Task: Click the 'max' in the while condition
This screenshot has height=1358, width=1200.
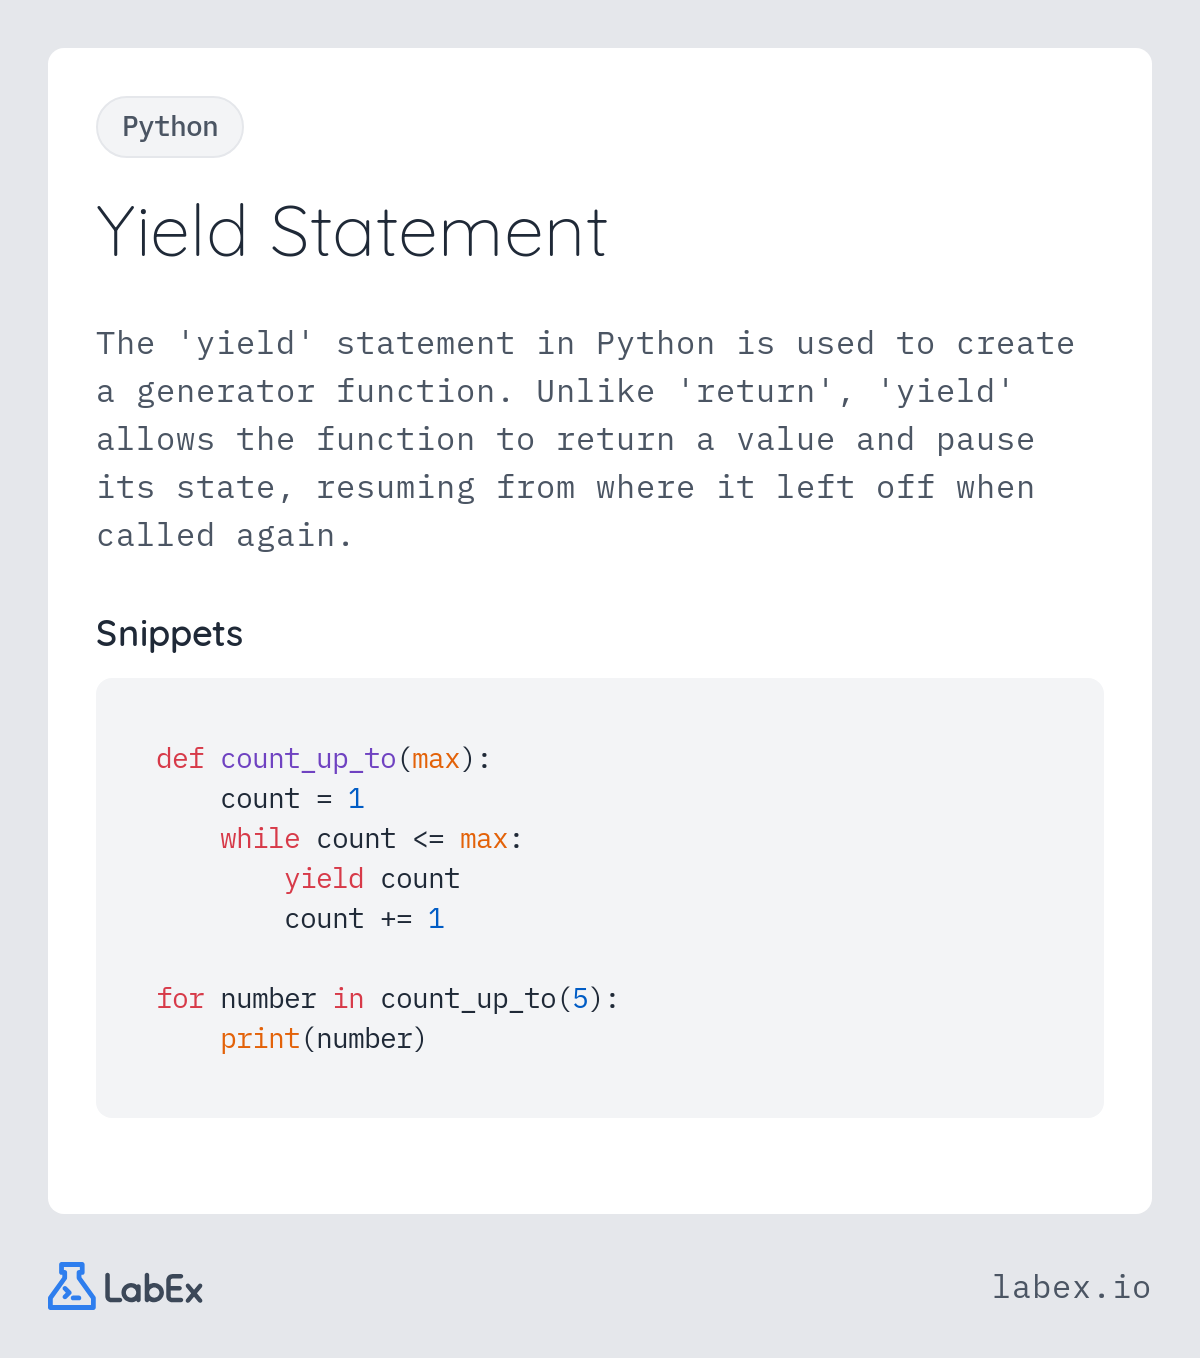Action: coord(484,839)
